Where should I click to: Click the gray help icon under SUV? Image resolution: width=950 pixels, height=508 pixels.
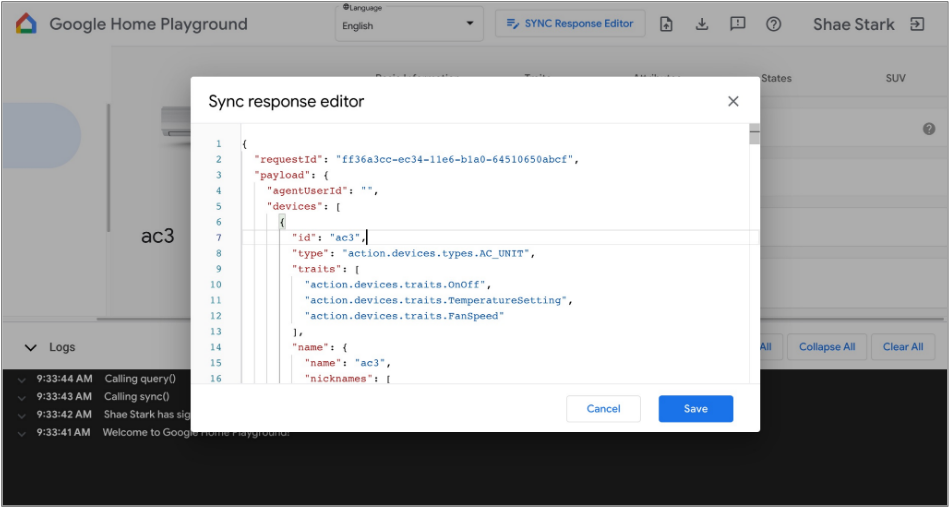[x=929, y=129]
